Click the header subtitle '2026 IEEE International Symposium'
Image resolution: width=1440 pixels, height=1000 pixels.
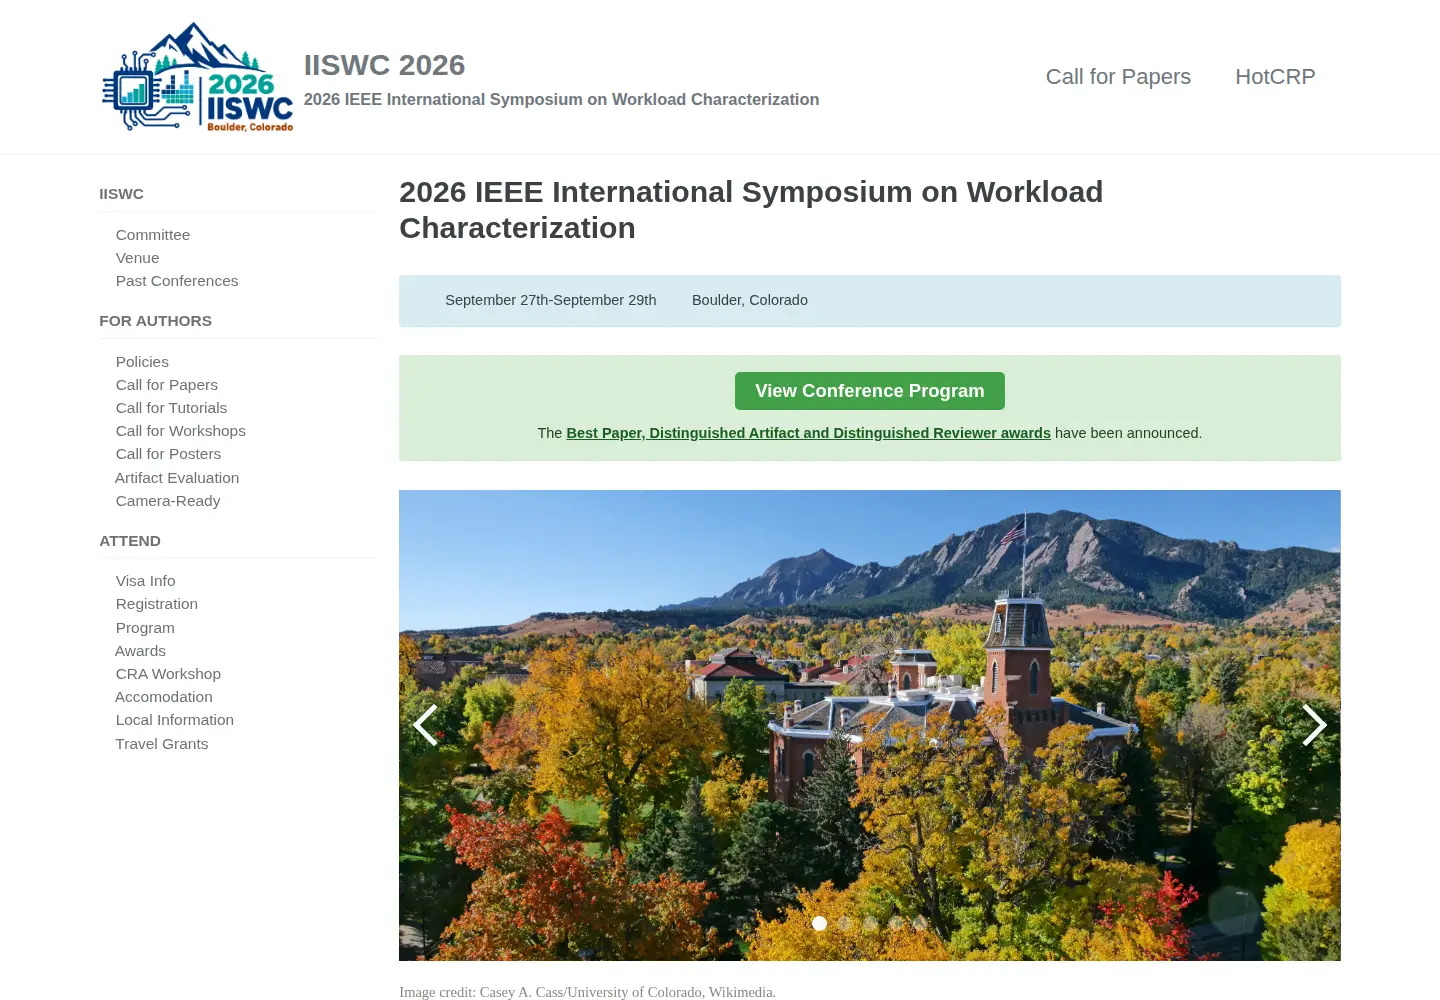click(x=561, y=100)
